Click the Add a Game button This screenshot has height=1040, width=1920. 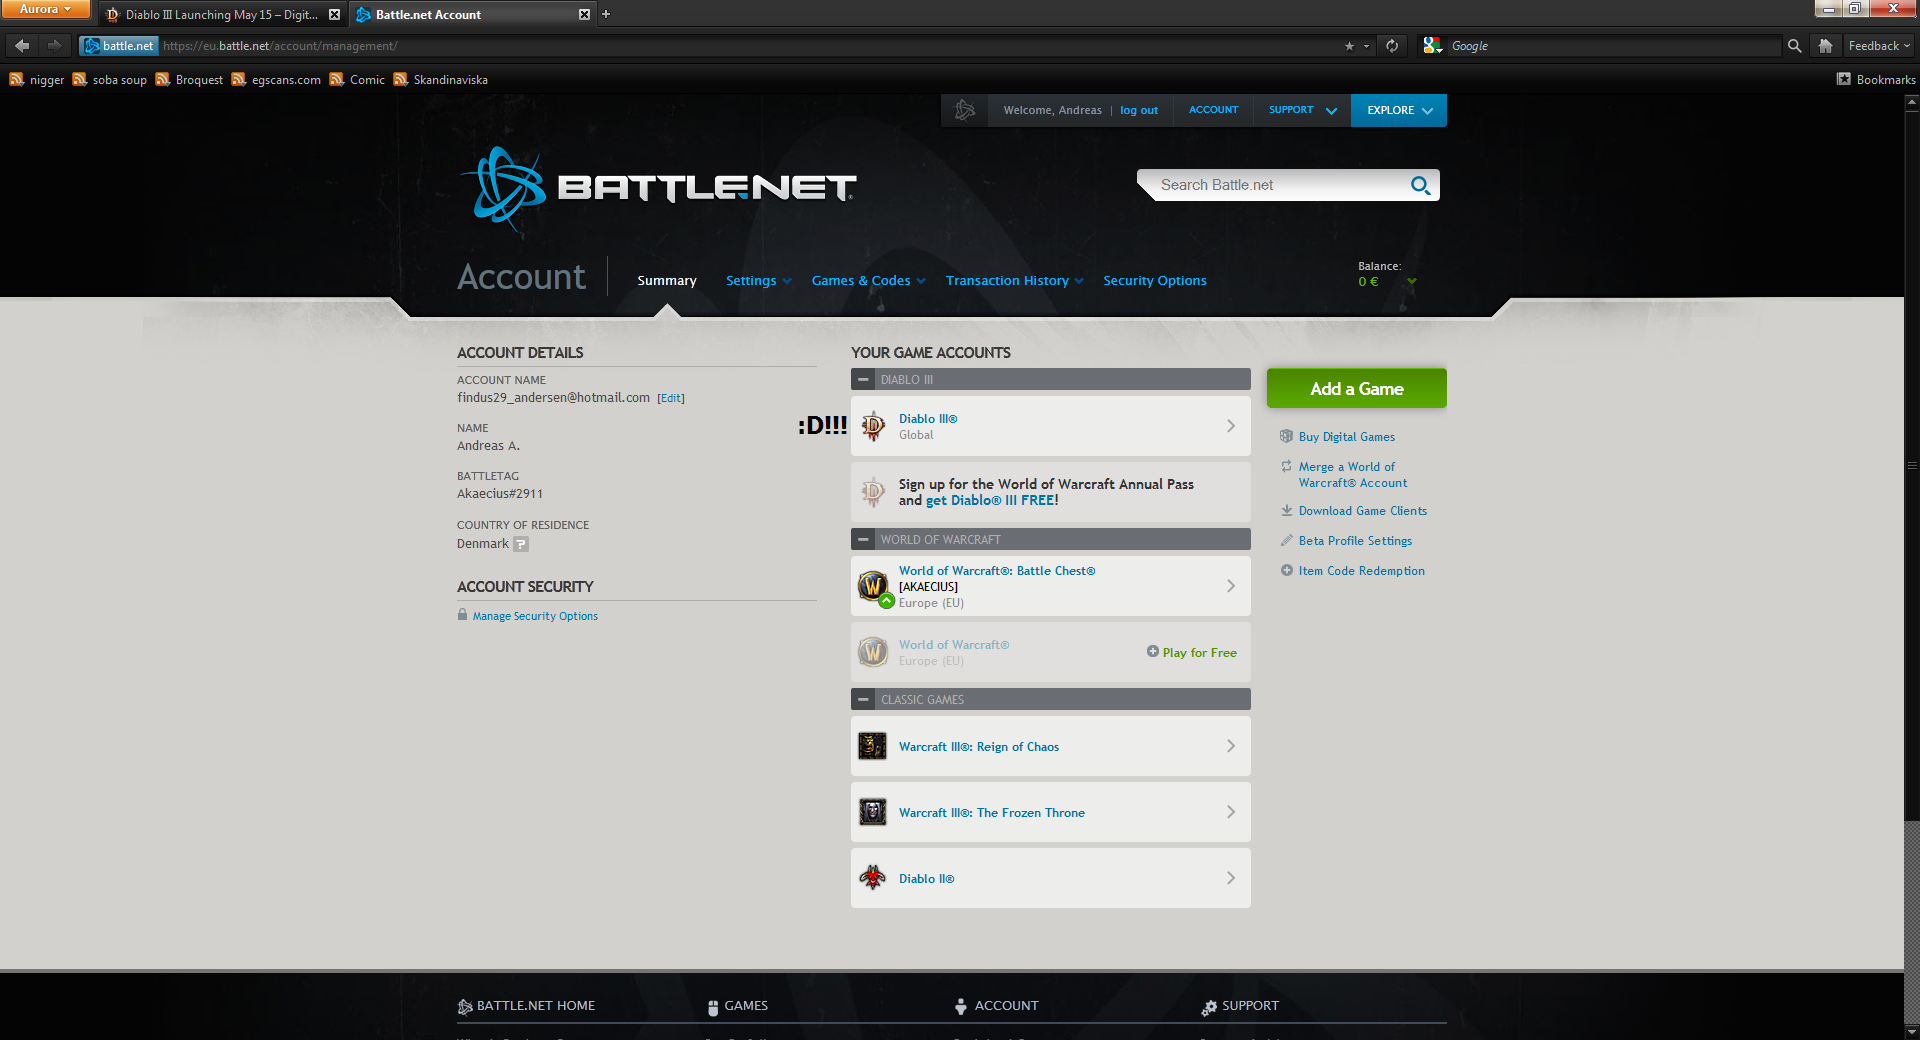coord(1356,389)
